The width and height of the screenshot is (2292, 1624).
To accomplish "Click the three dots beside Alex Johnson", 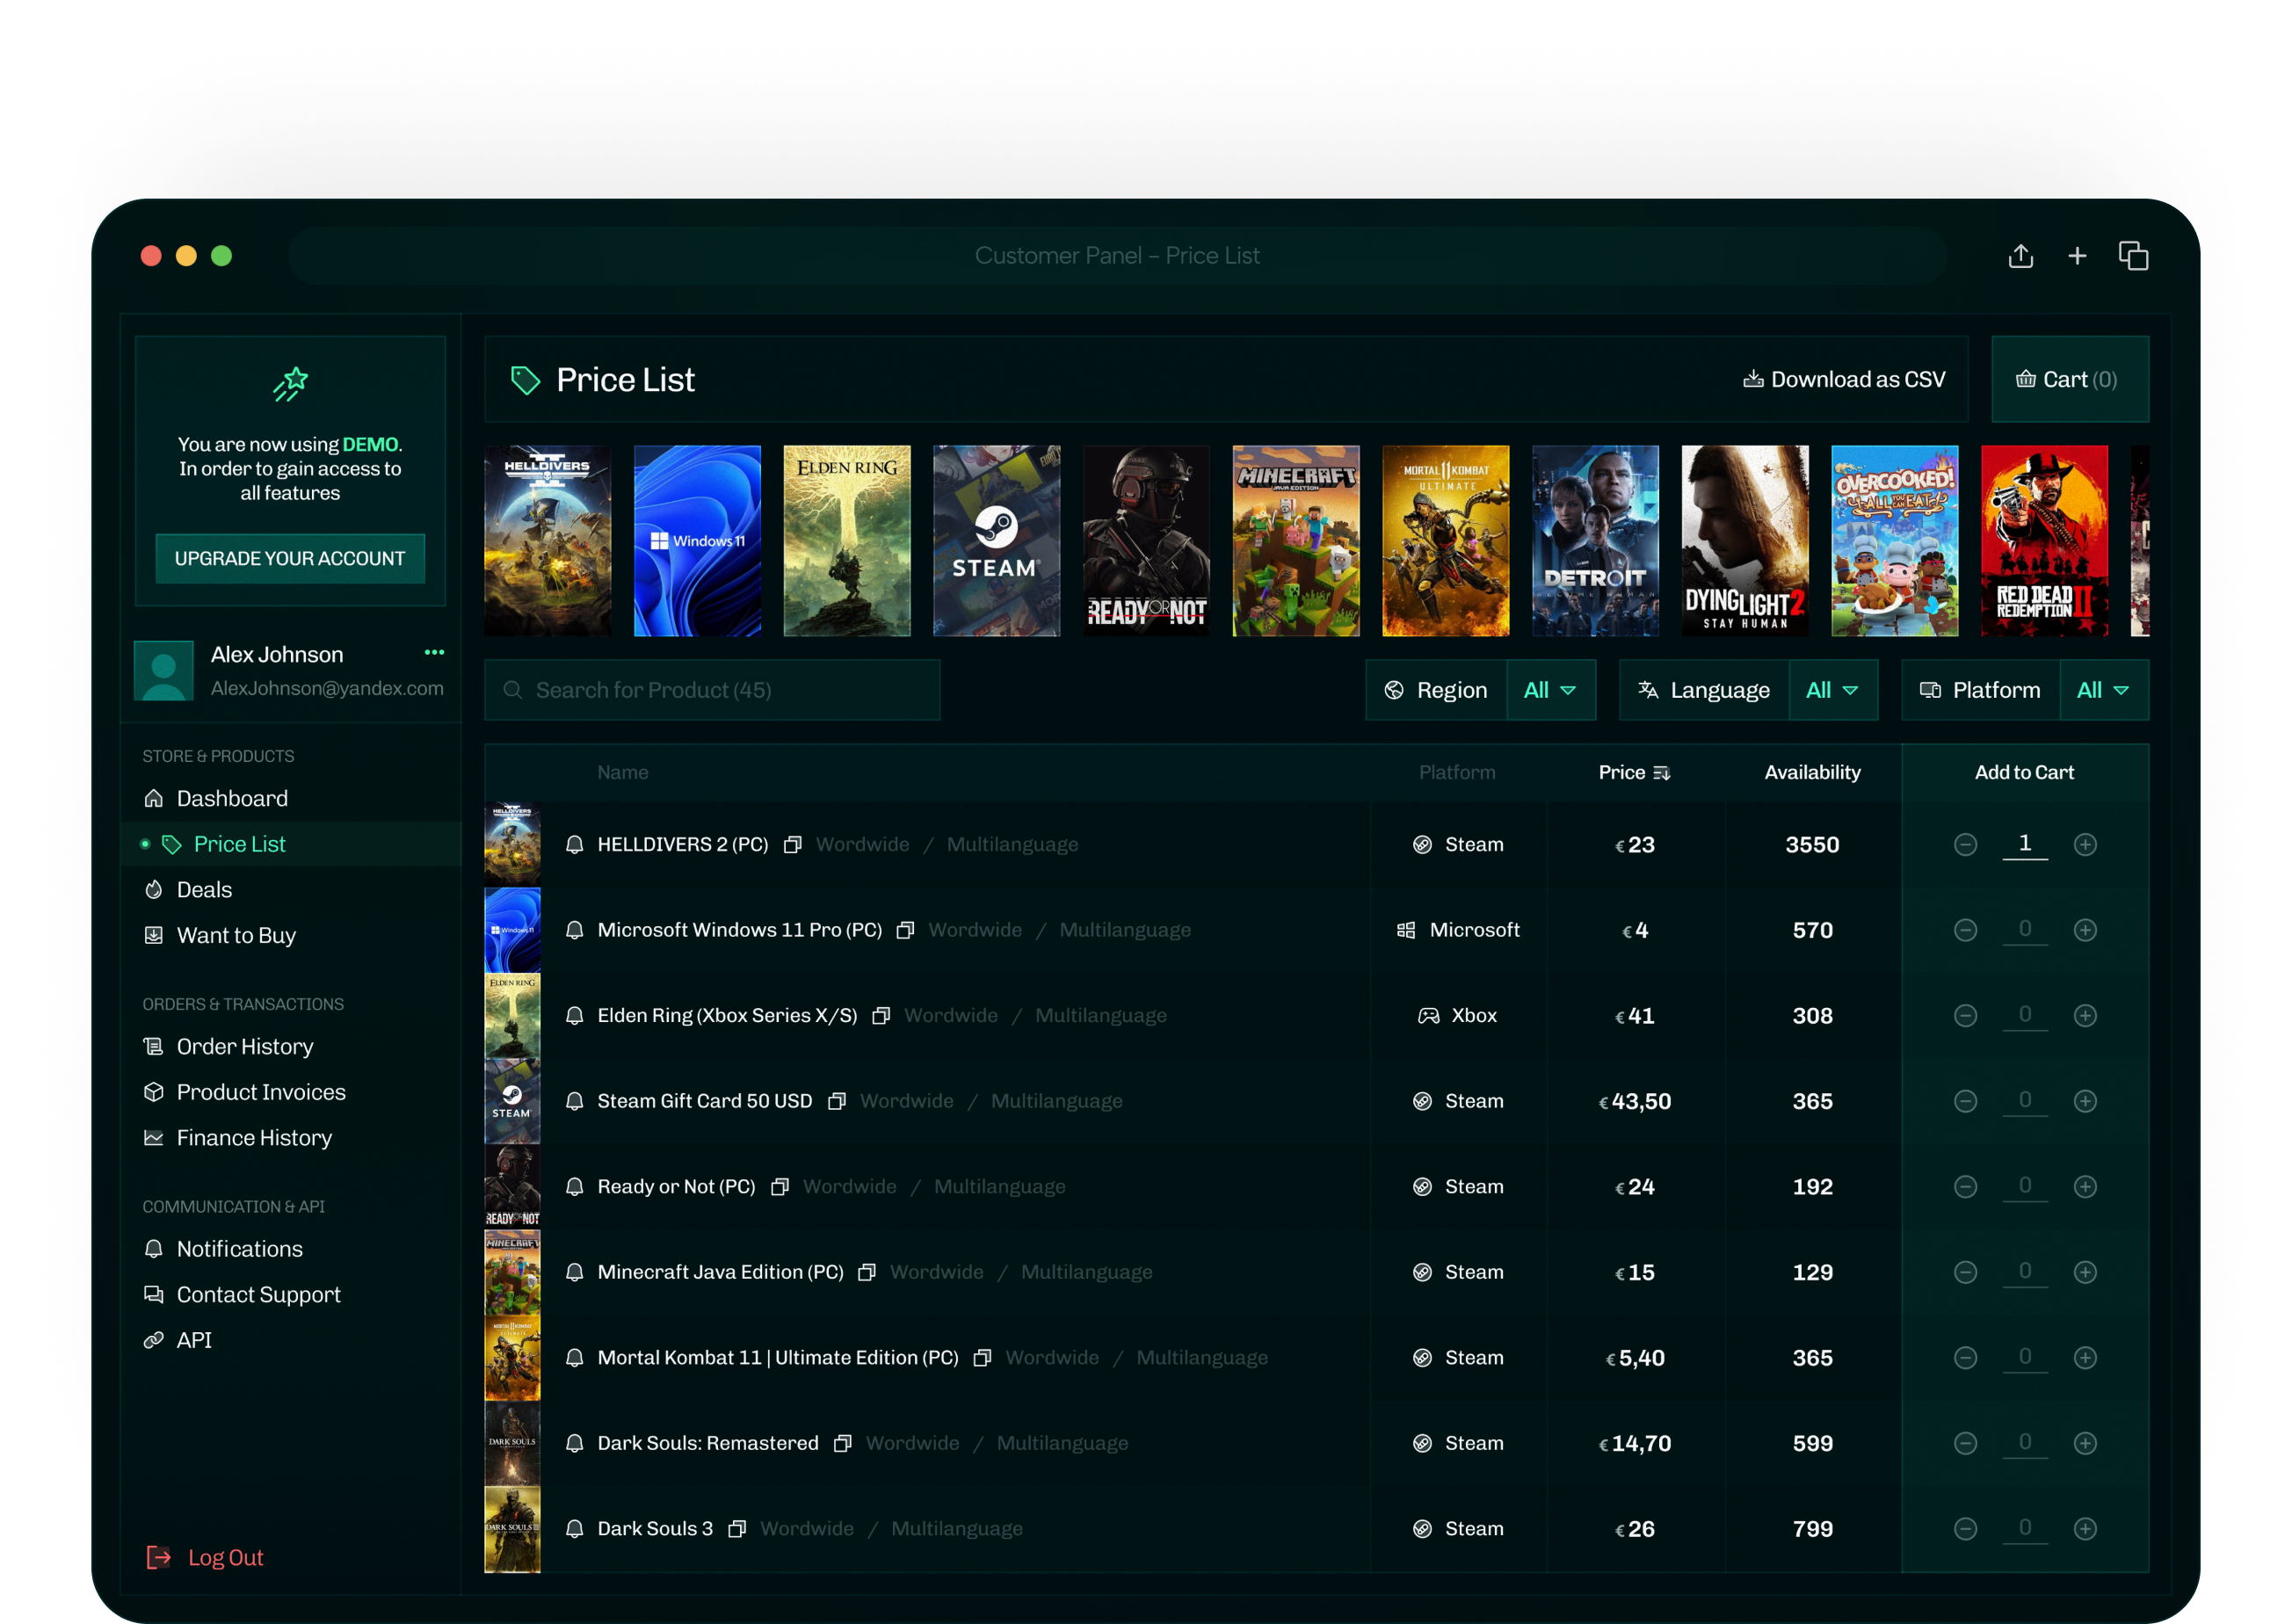I will (x=434, y=653).
